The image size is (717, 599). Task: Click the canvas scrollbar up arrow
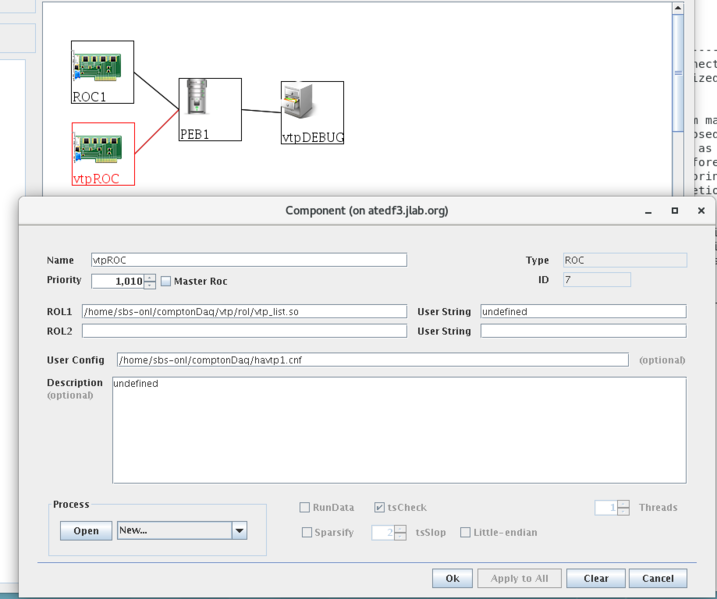pyautogui.click(x=678, y=8)
